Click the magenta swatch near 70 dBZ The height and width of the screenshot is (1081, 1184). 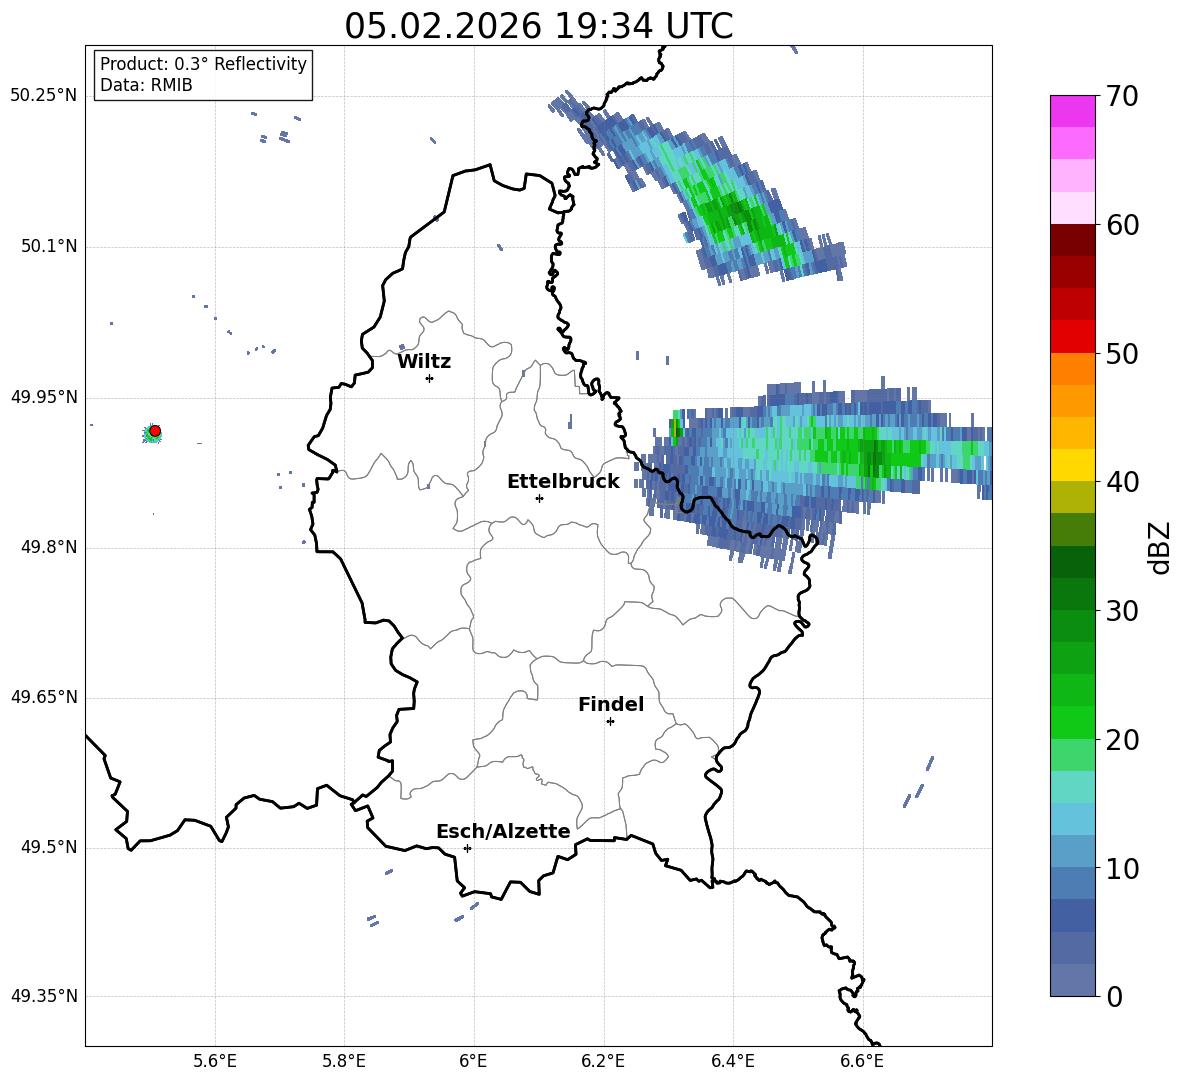(x=1072, y=111)
